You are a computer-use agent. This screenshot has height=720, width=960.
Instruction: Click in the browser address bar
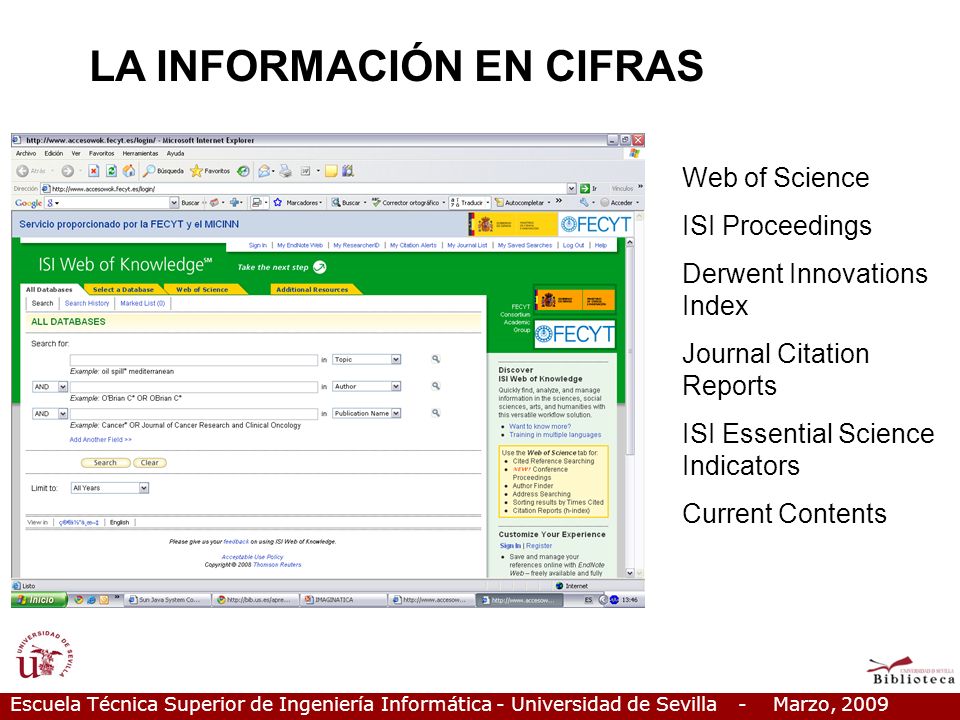308,189
